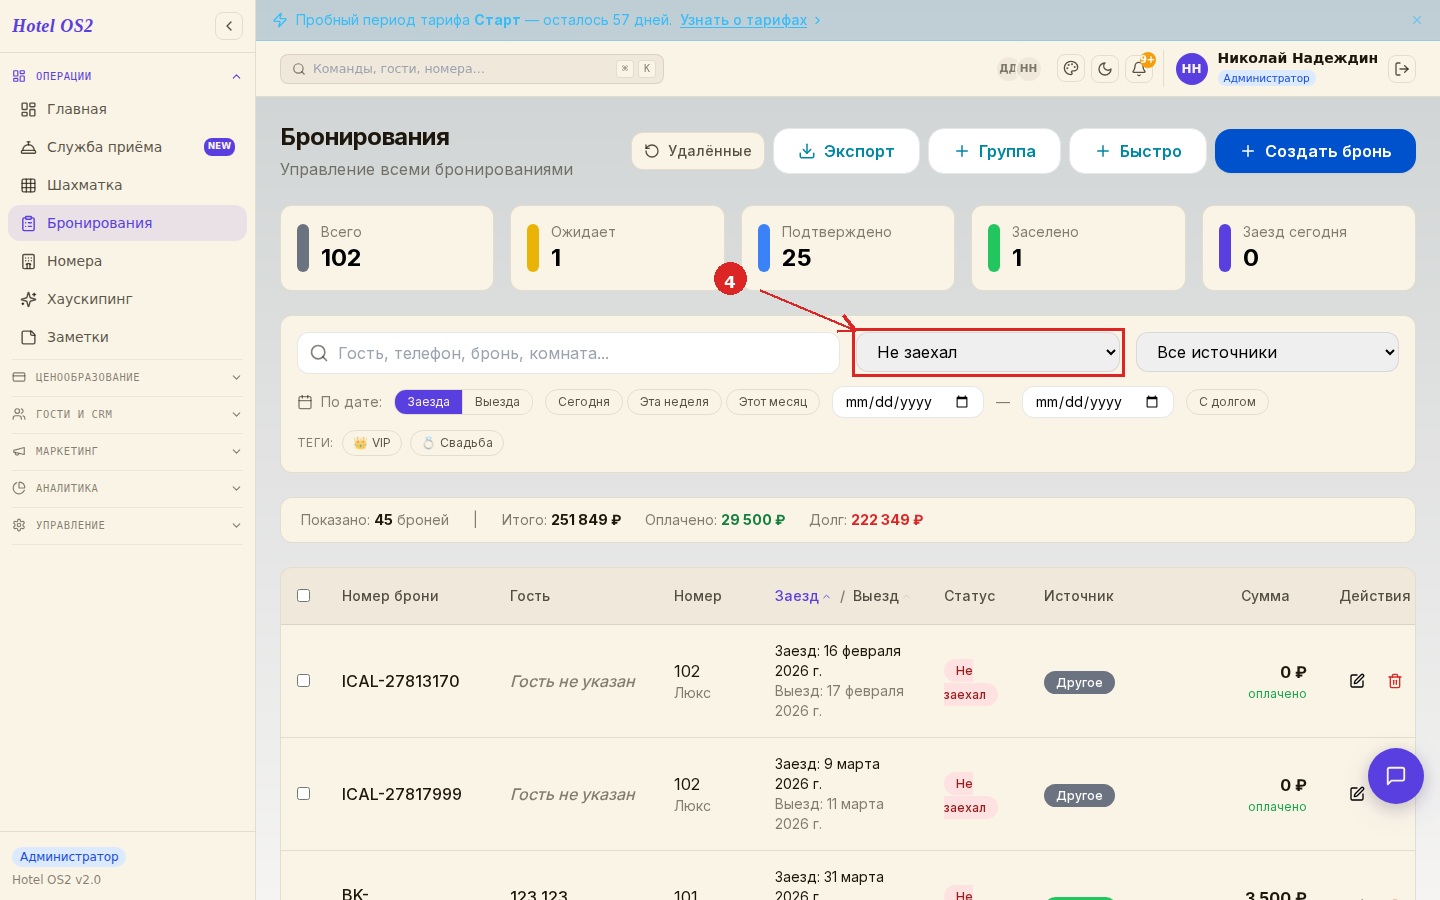Collapse the Операции sidebar section
Image resolution: width=1440 pixels, height=900 pixels.
click(127, 76)
